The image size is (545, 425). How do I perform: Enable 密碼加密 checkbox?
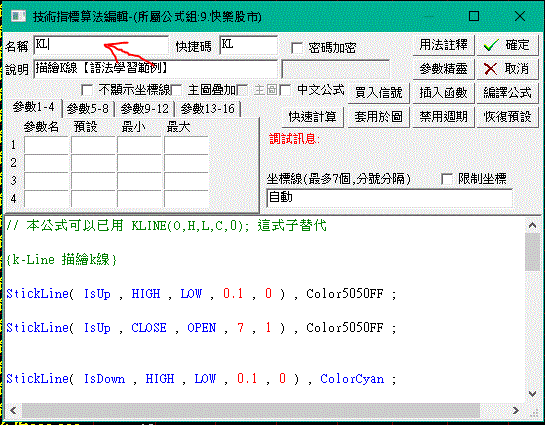pos(296,48)
